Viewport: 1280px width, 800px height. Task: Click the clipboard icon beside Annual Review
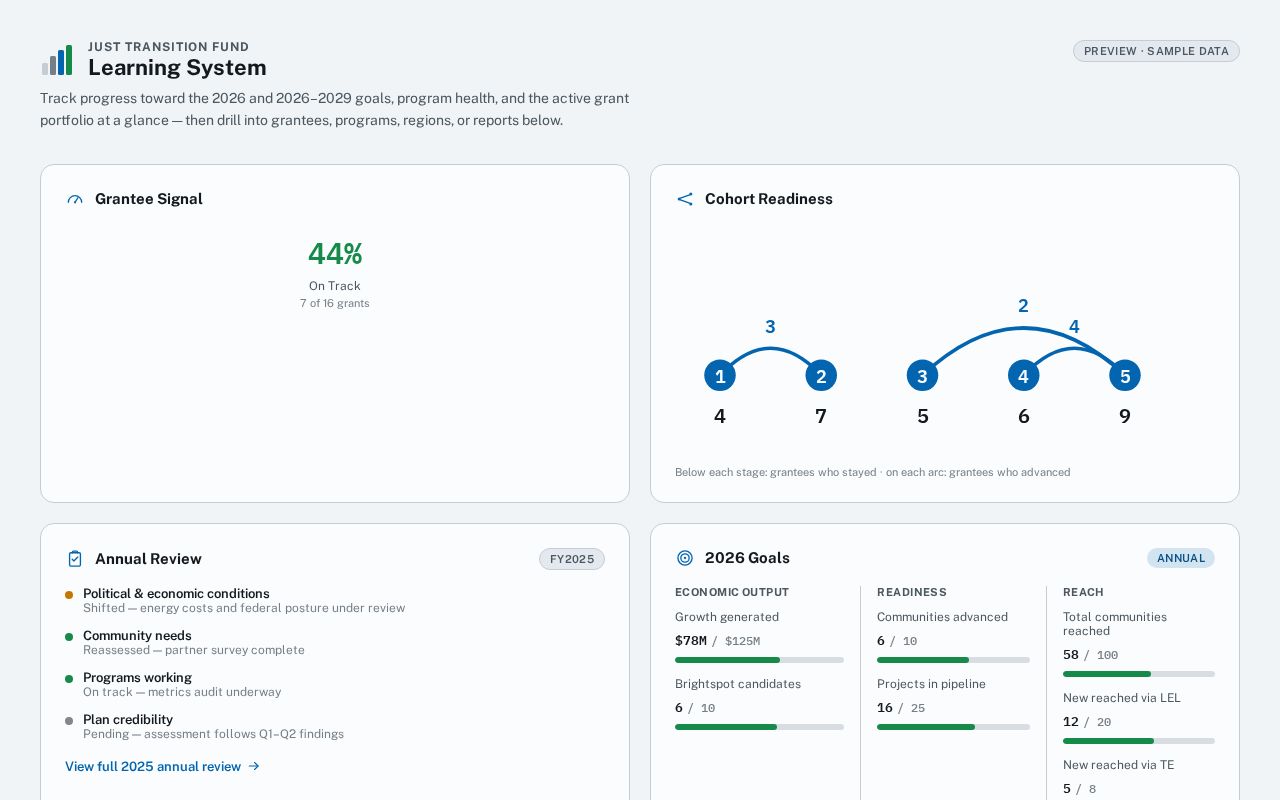[75, 559]
